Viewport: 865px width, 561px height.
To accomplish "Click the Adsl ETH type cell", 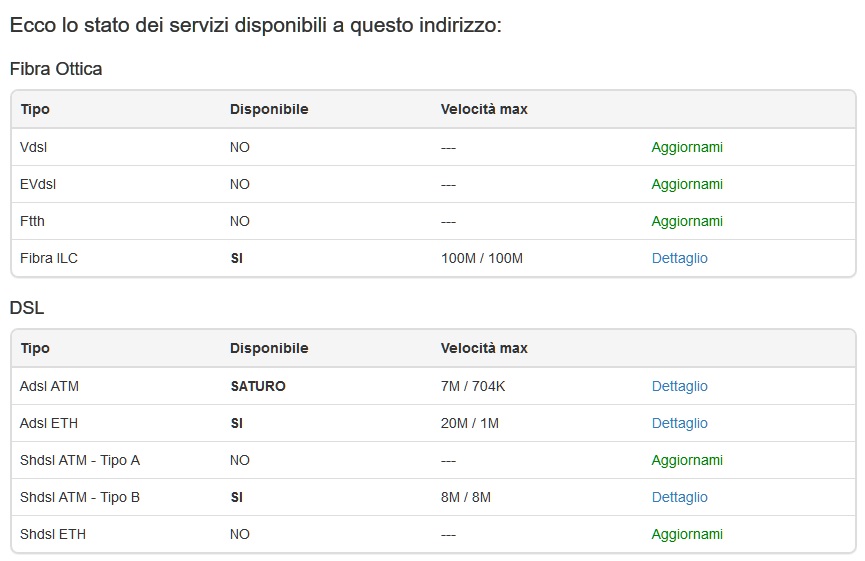I will (x=48, y=423).
